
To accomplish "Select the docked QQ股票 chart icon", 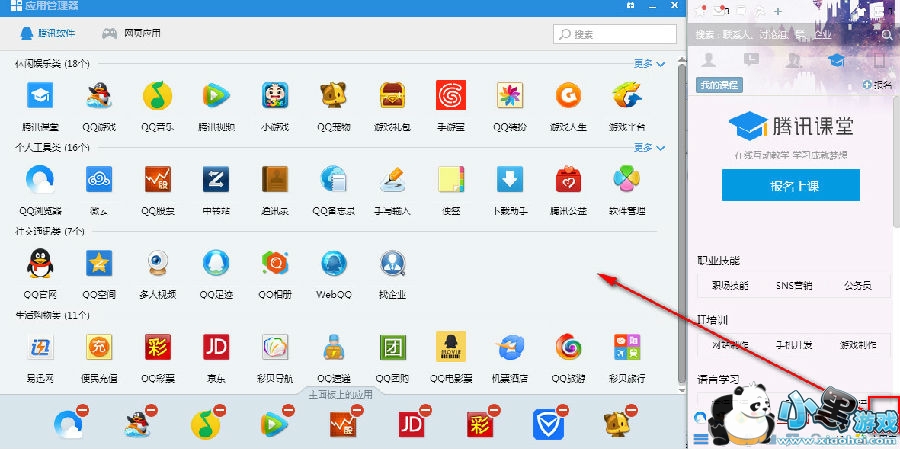I will tap(343, 425).
